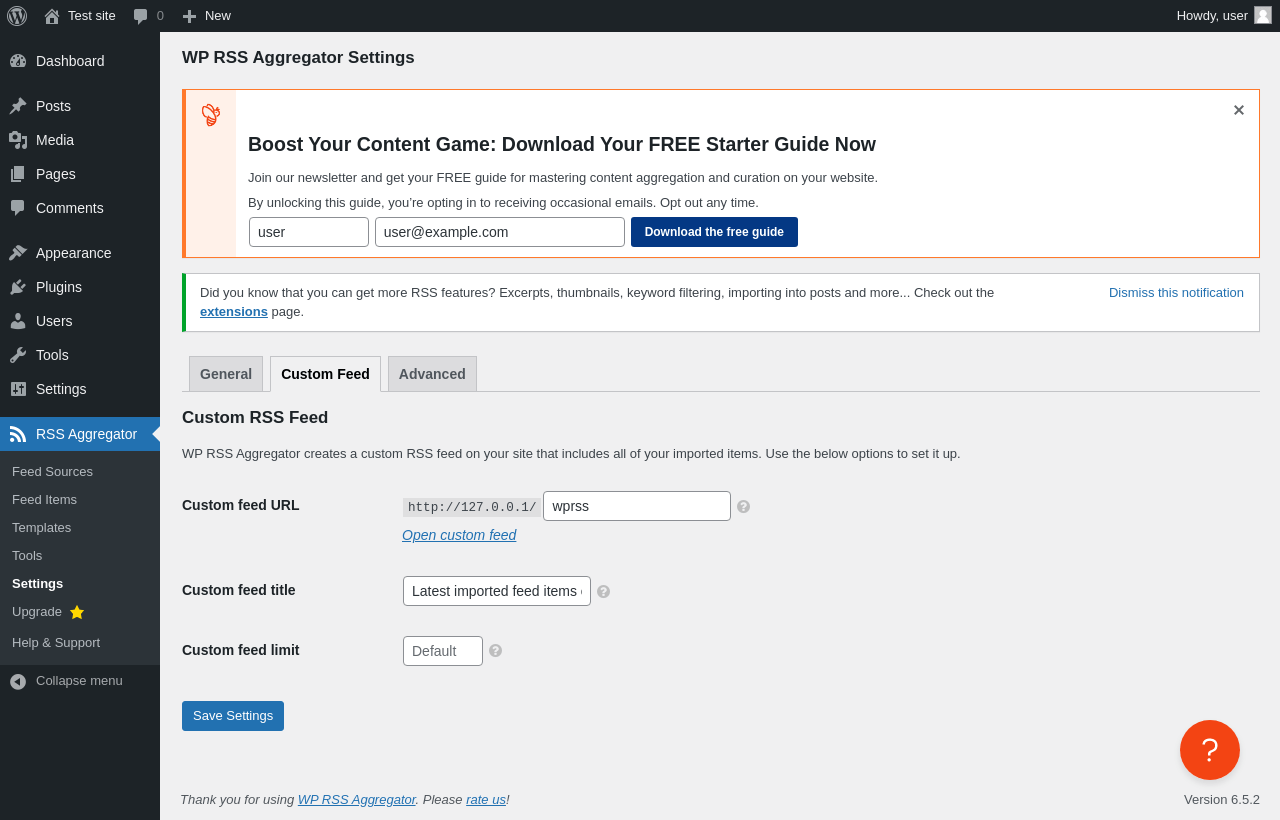Click the Posts pin icon
Screen dimensions: 1280x820
[18, 106]
